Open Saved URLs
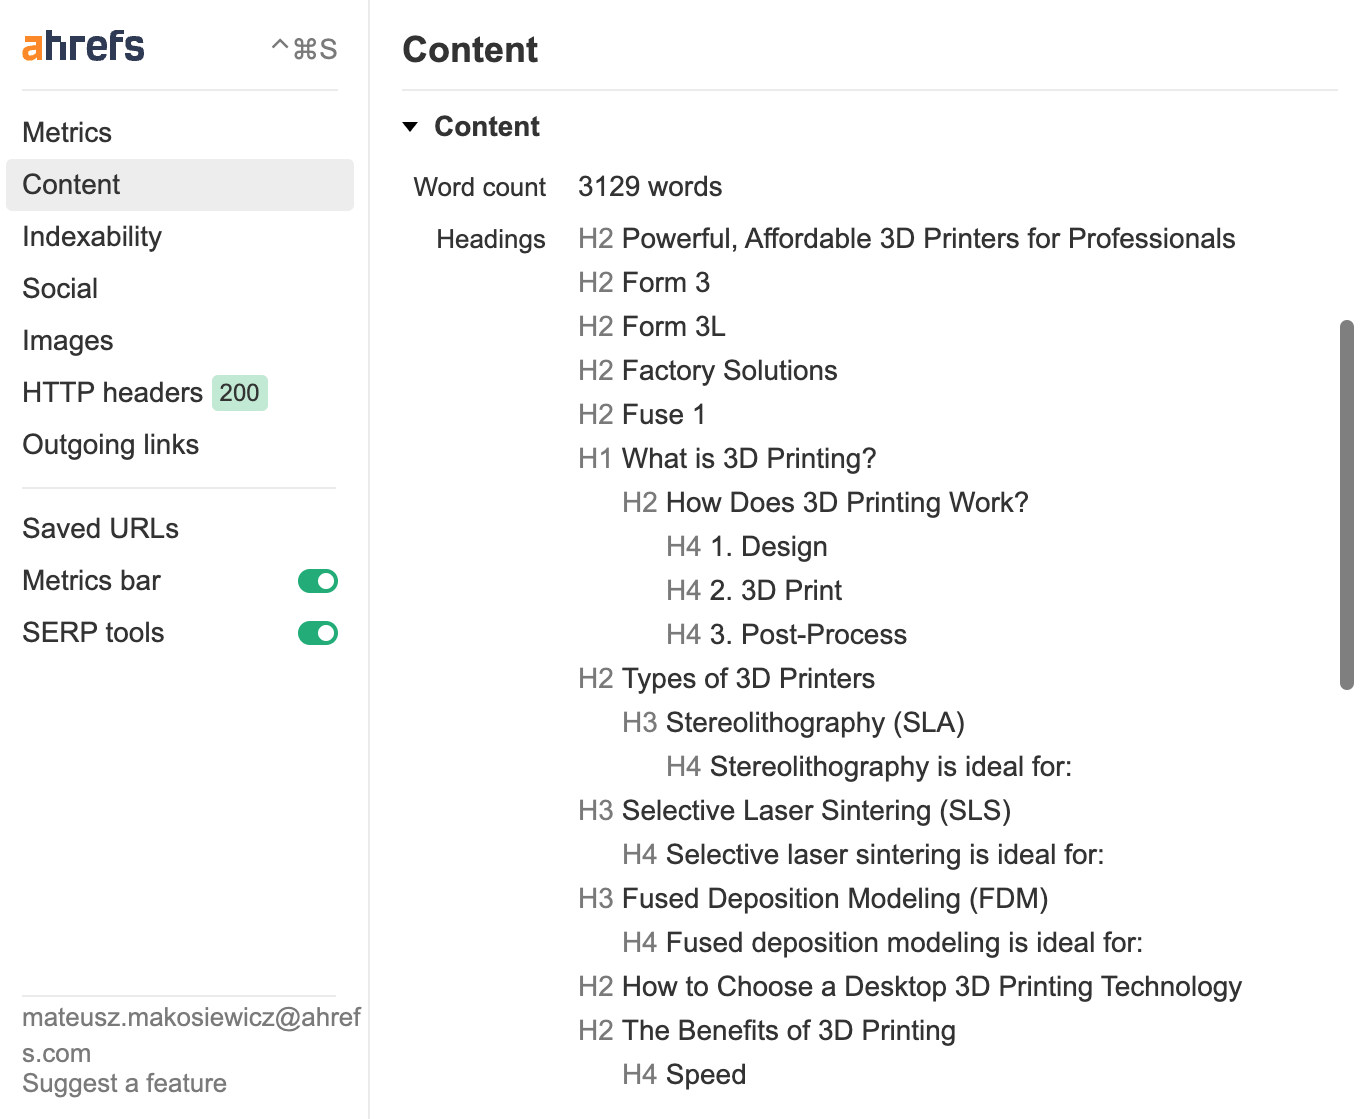The image size is (1364, 1119). tap(100, 528)
